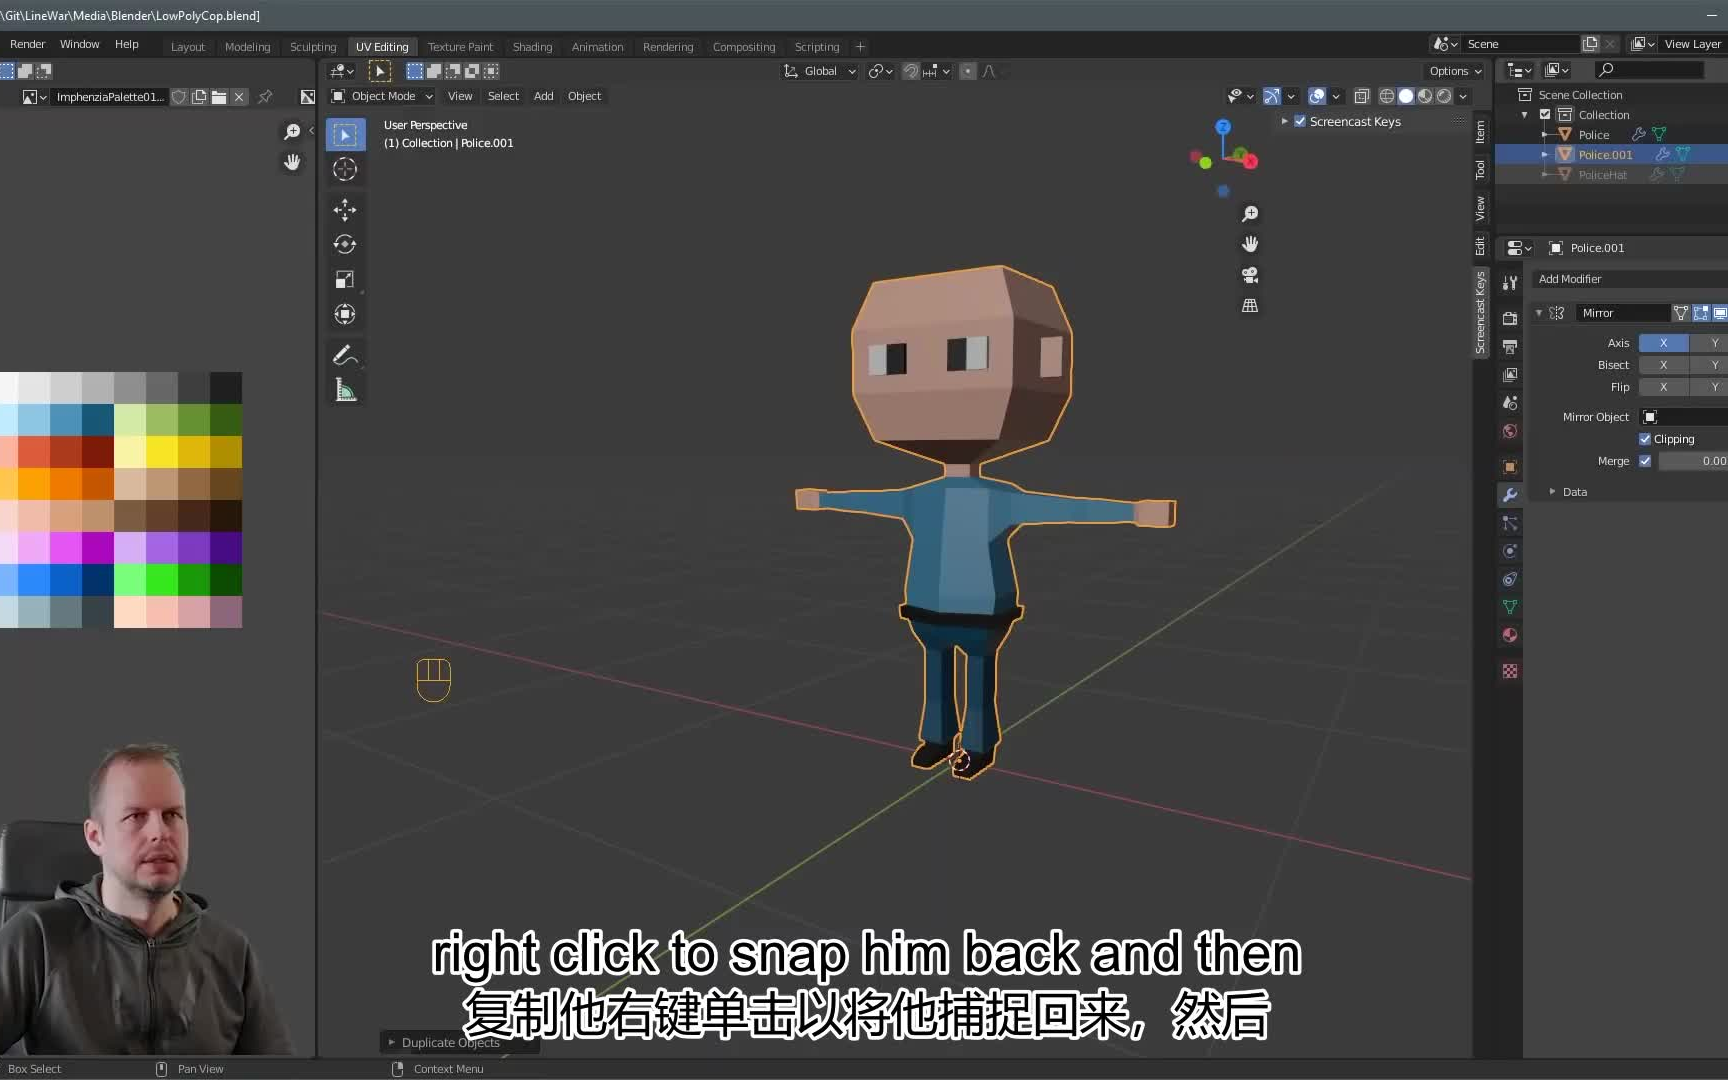This screenshot has width=1728, height=1080.
Task: Switch viewport to wireframe shading mode
Action: tap(1386, 96)
